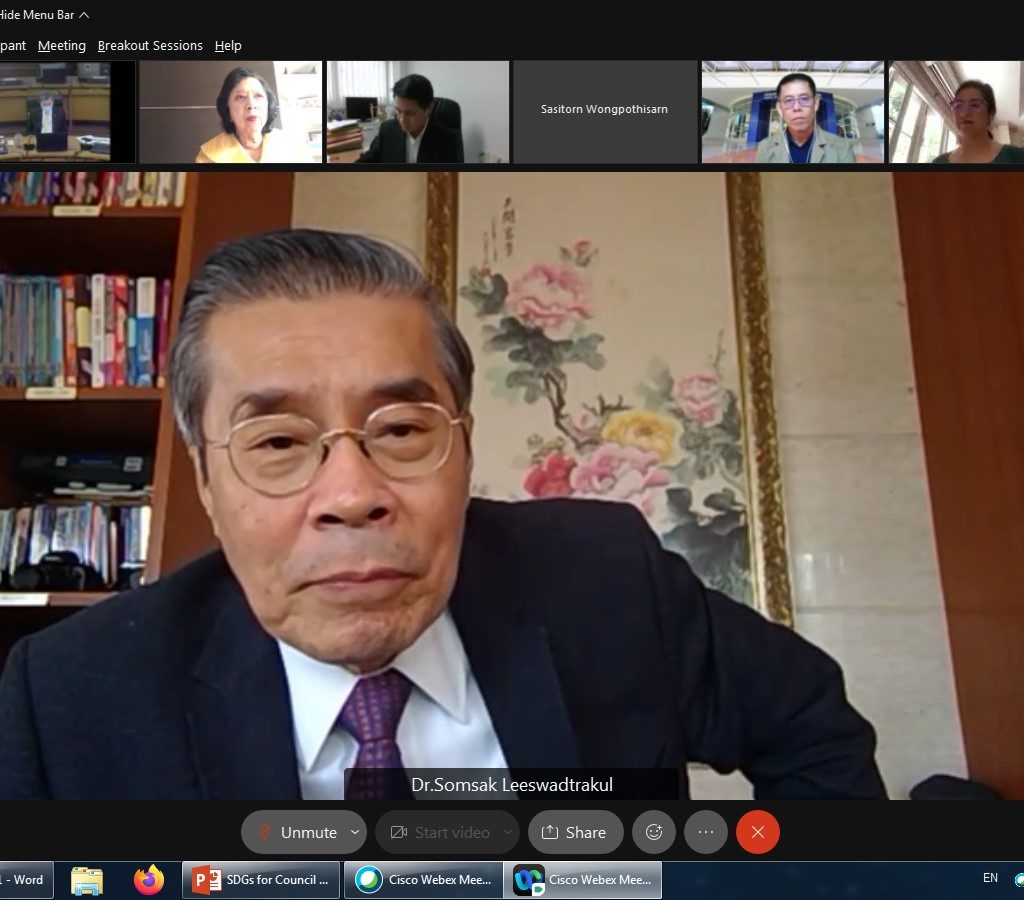Open the reactions smiley icon
1024x900 pixels.
pos(654,832)
